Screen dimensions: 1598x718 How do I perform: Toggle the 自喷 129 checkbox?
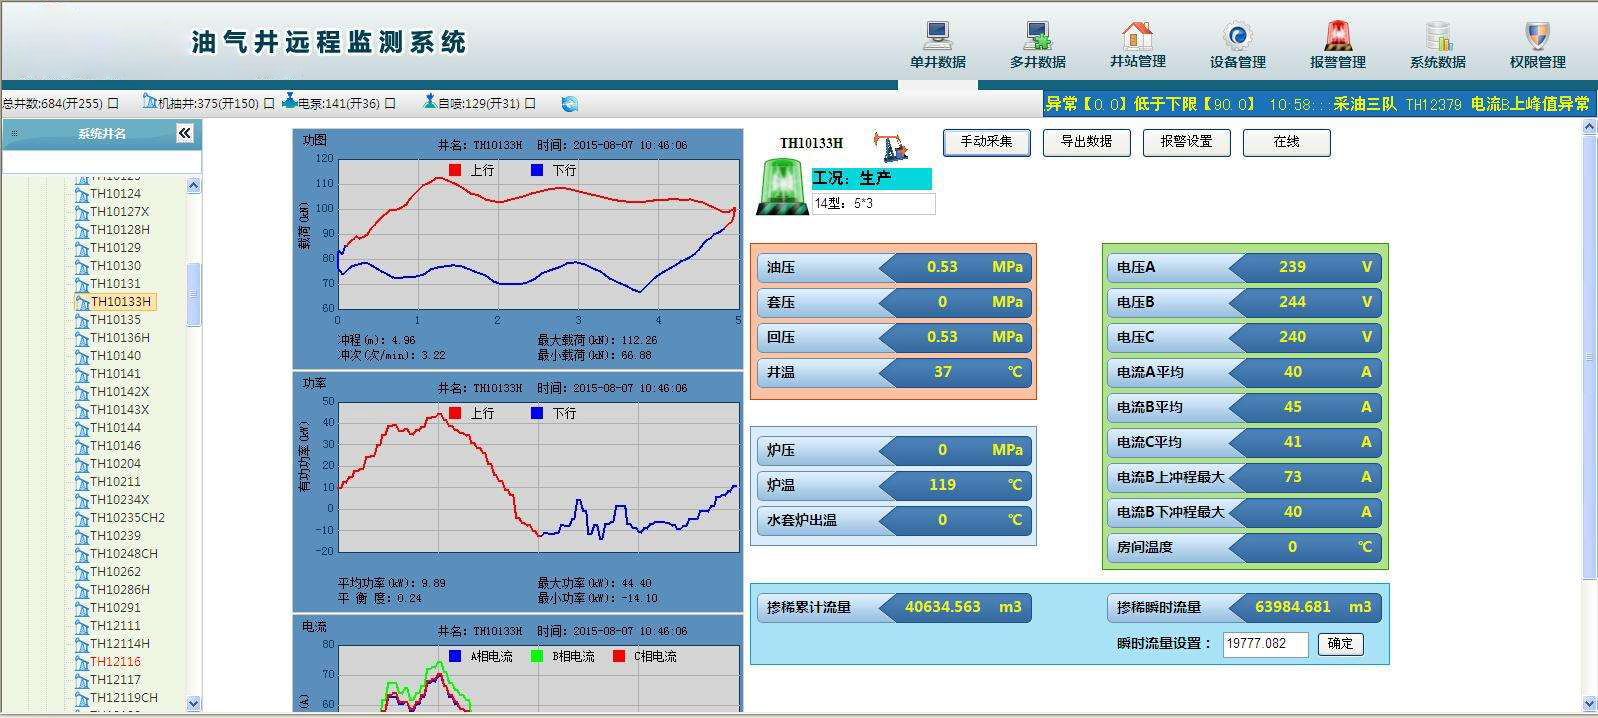(x=530, y=103)
